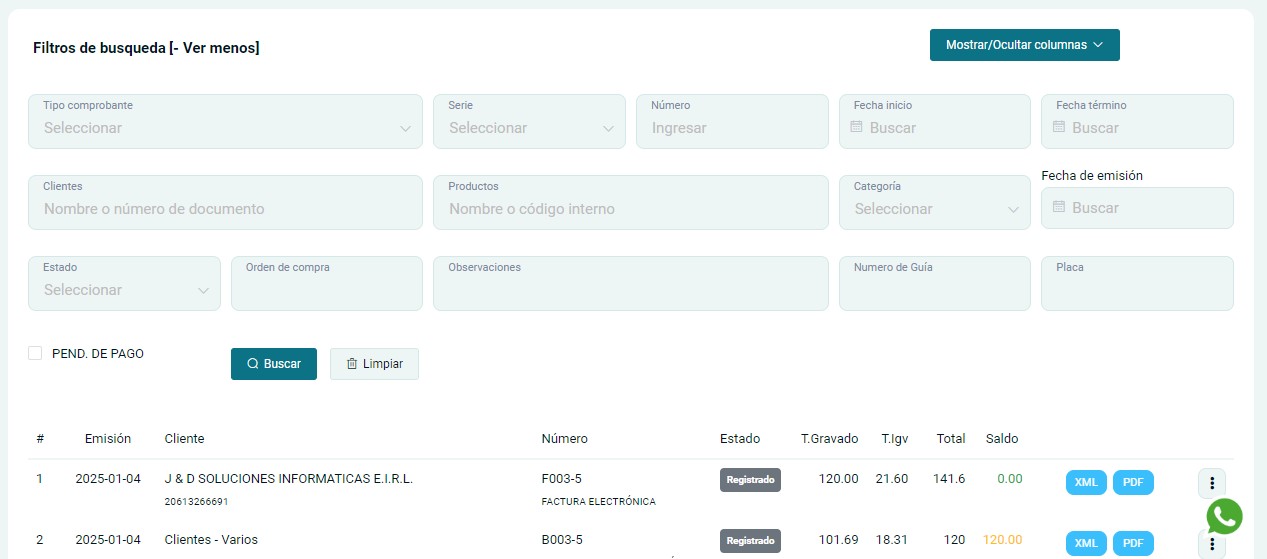Focus the Clientes search input
The height and width of the screenshot is (559, 1267).
pos(225,209)
